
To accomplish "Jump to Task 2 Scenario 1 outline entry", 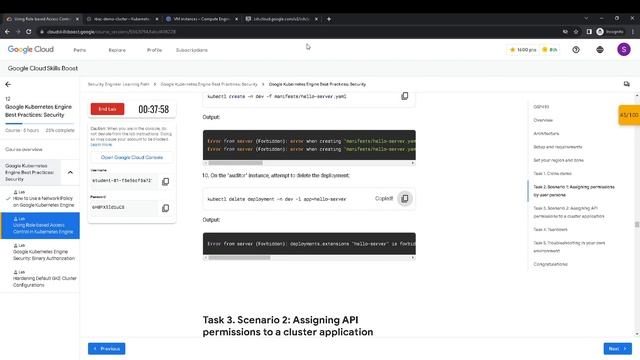I will tap(574, 191).
